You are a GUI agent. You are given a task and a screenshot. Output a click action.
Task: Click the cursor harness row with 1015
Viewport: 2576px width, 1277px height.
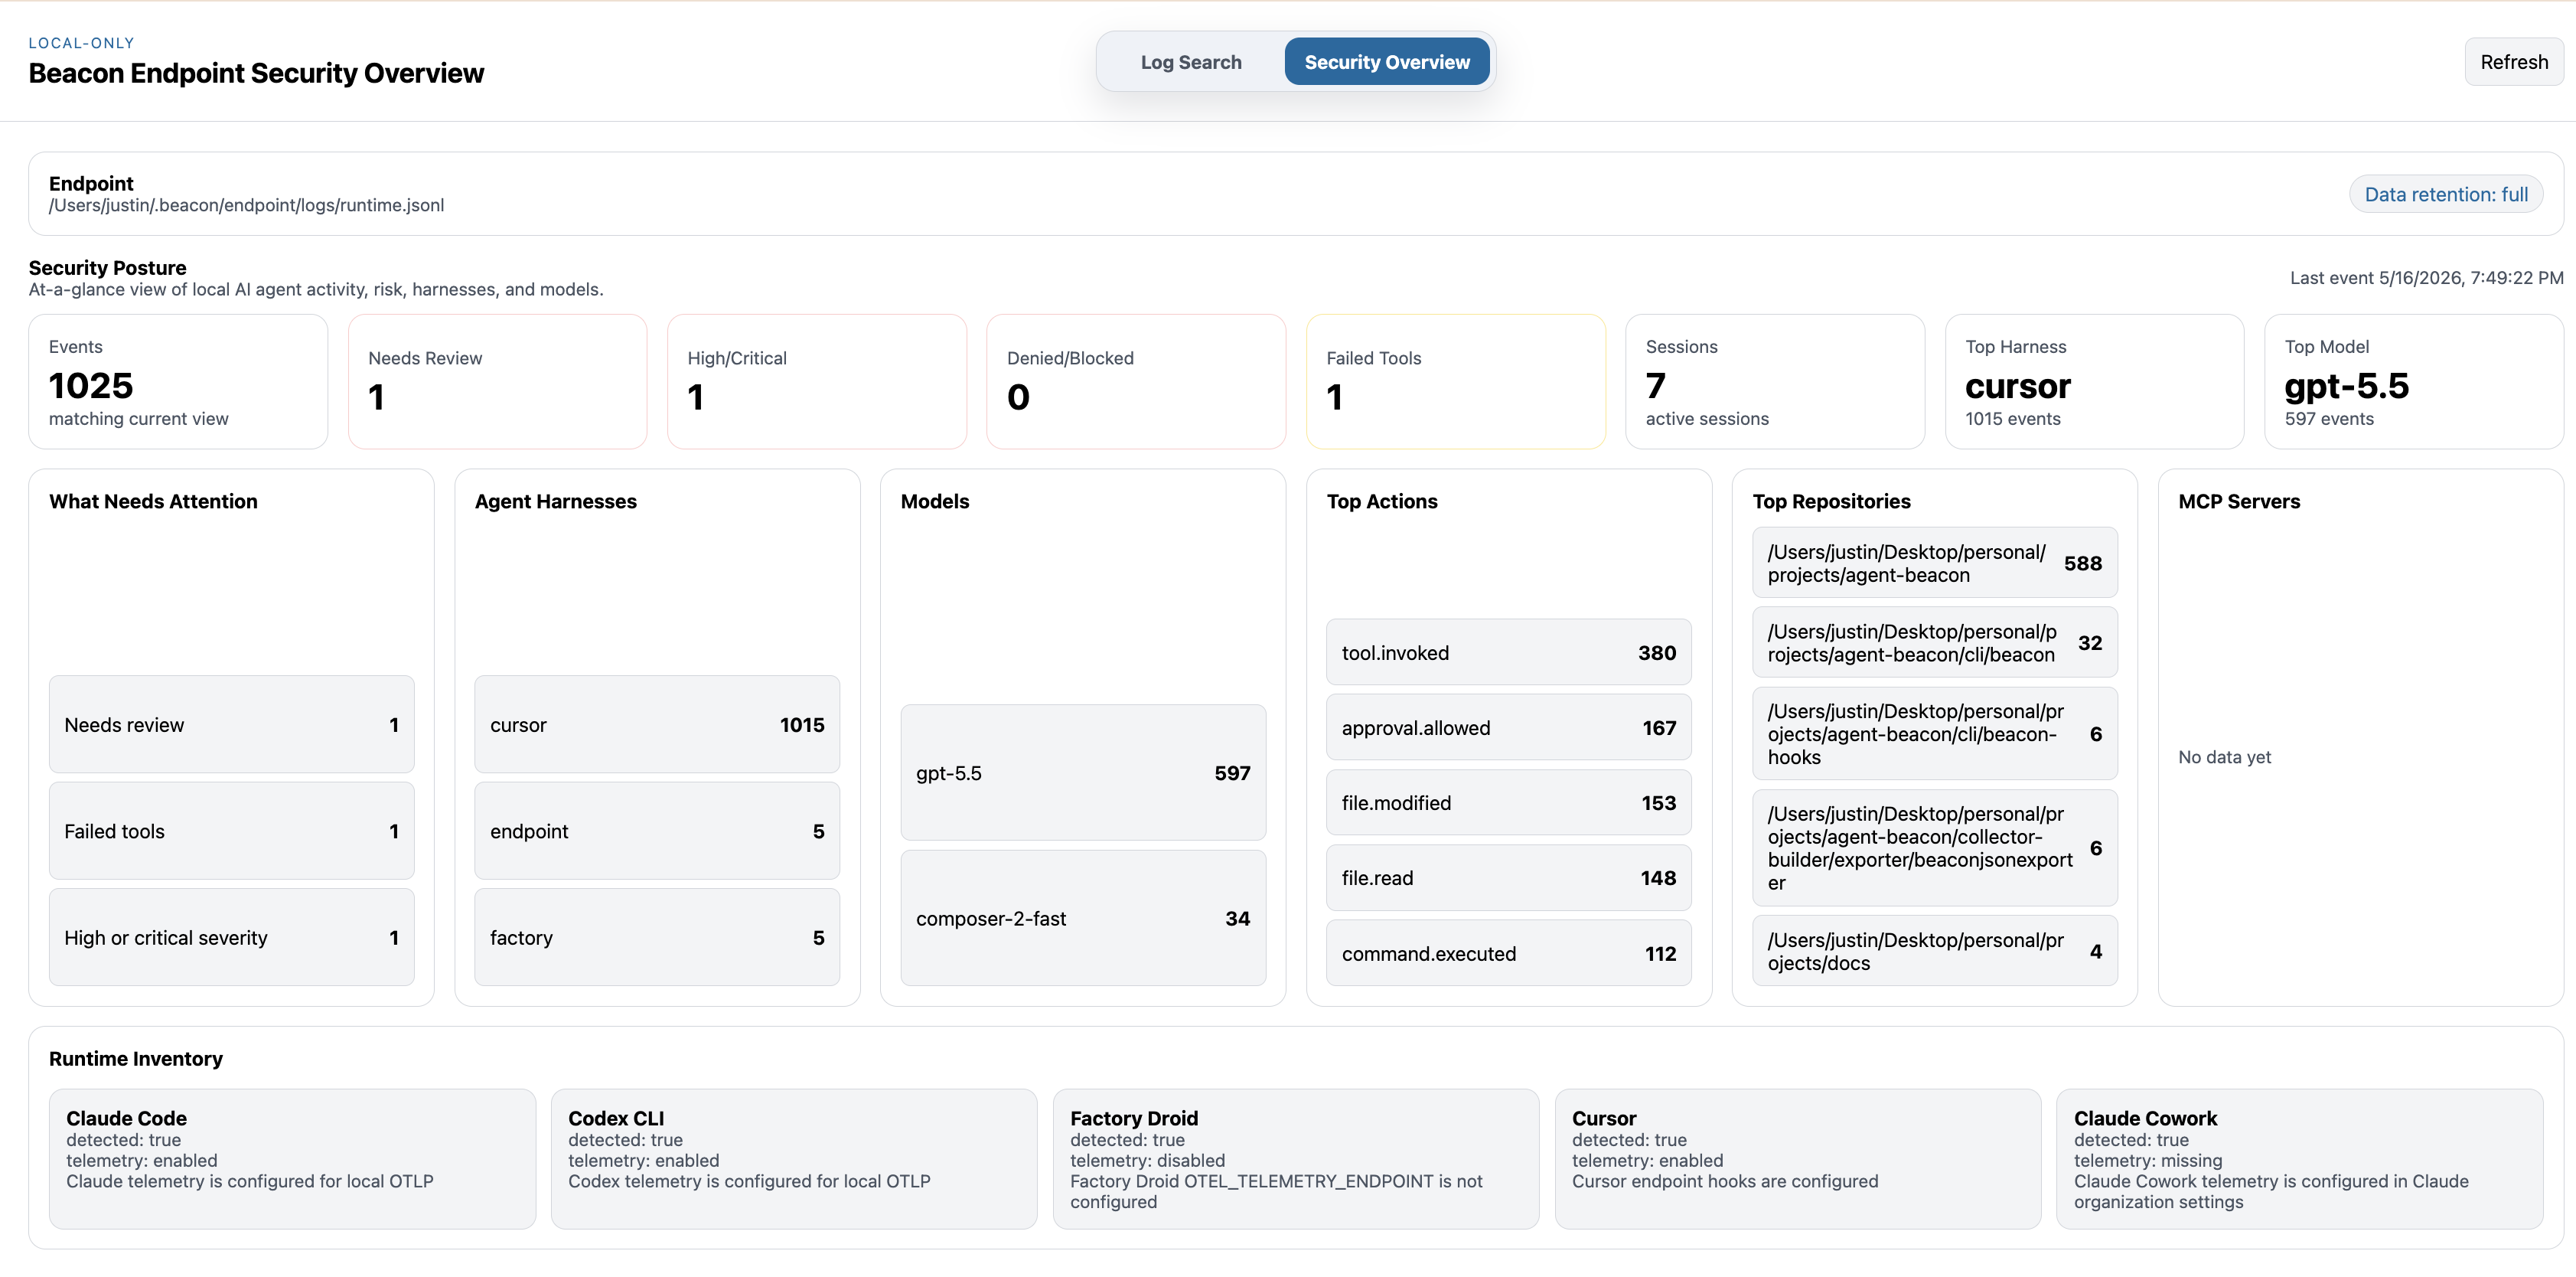coord(657,724)
